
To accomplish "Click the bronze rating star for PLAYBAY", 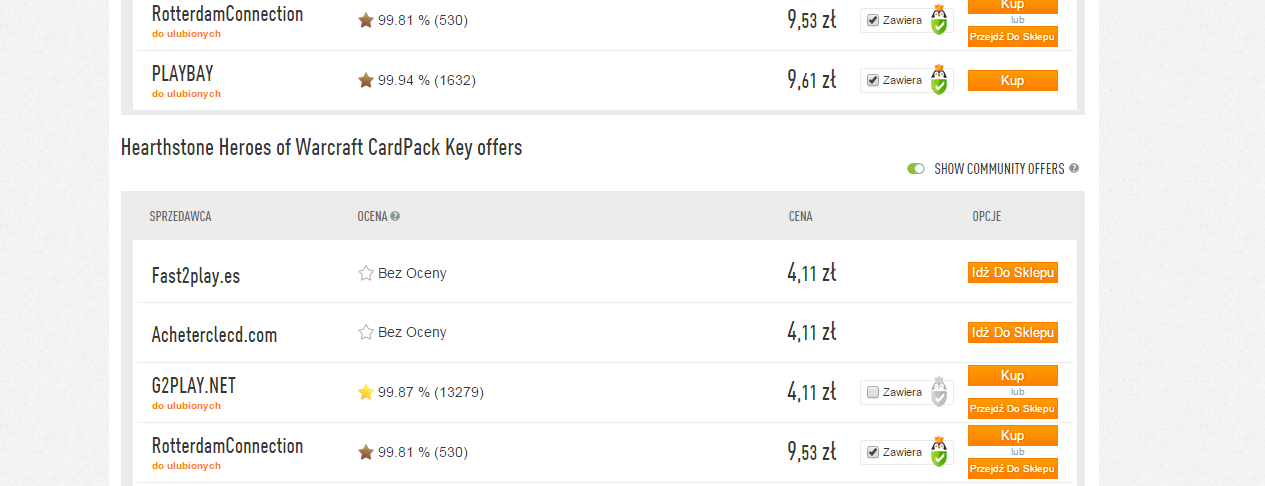I will [x=366, y=80].
